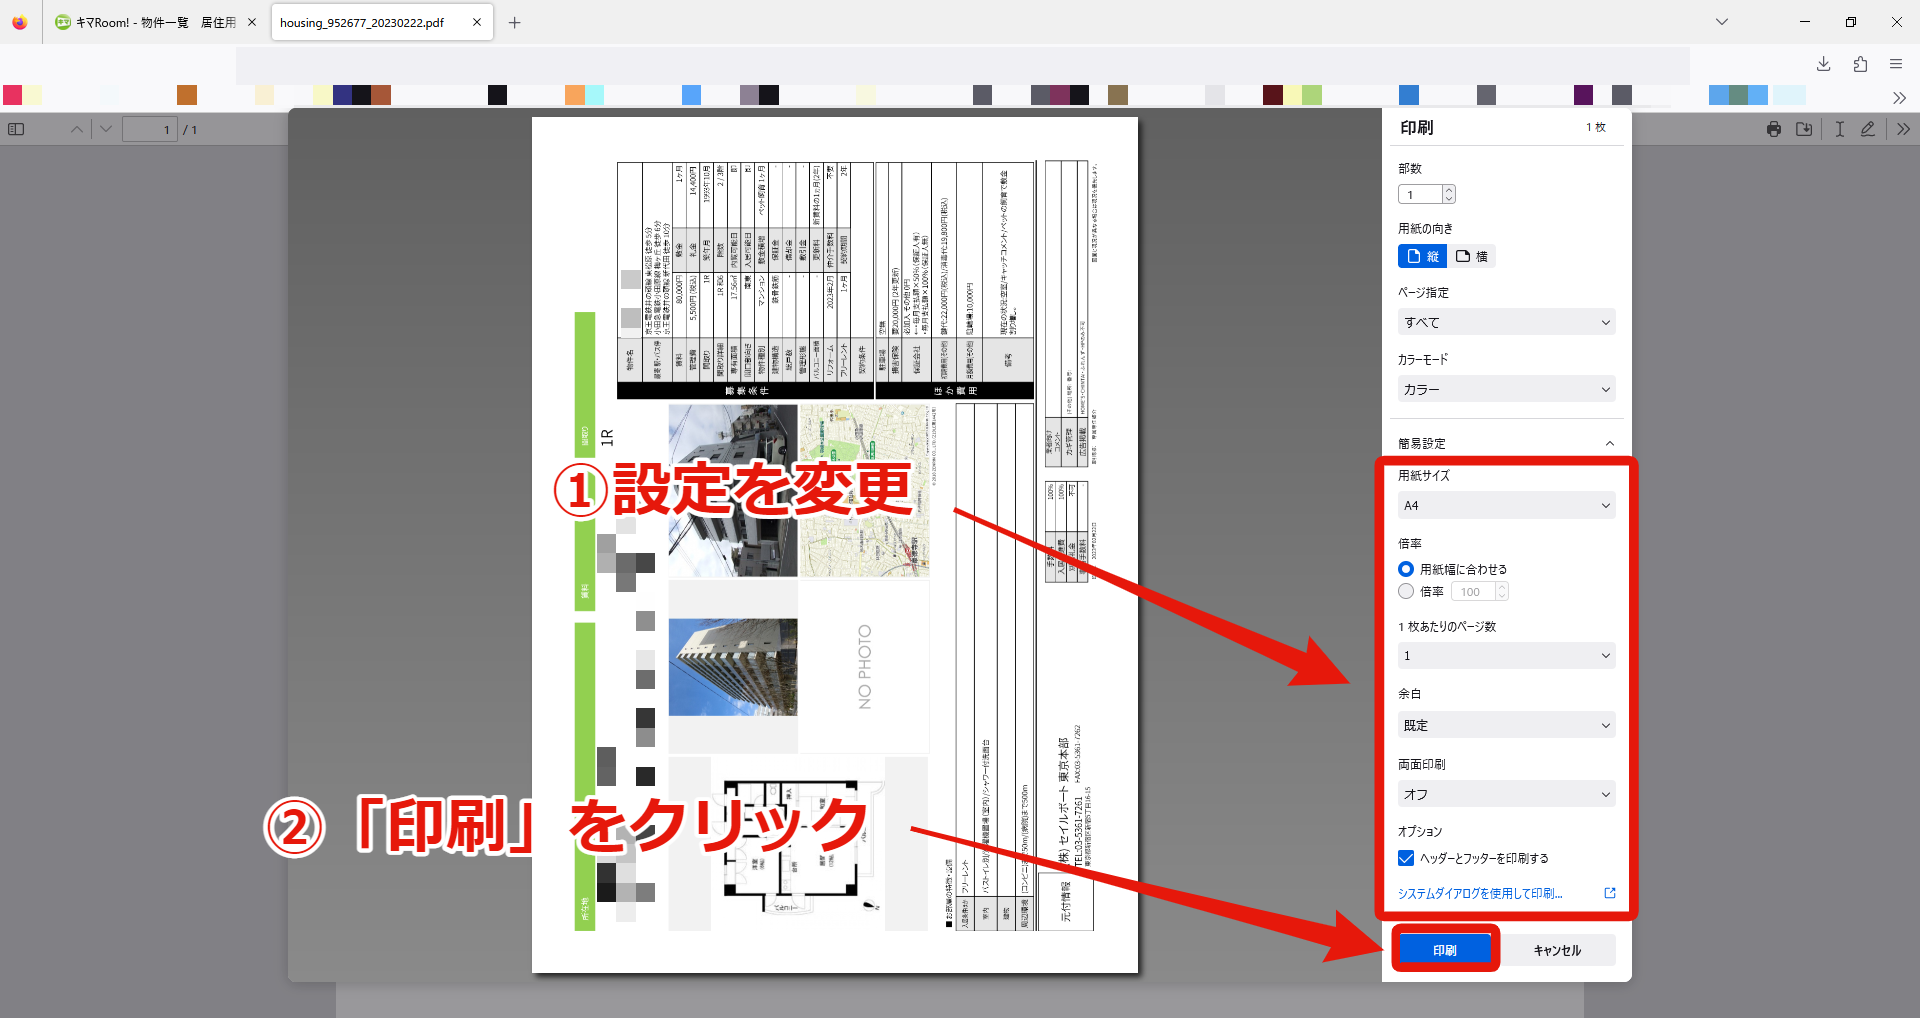Screen dimensions: 1920x1018
Task: Show more bookmarks overflow chevron
Action: (1899, 97)
